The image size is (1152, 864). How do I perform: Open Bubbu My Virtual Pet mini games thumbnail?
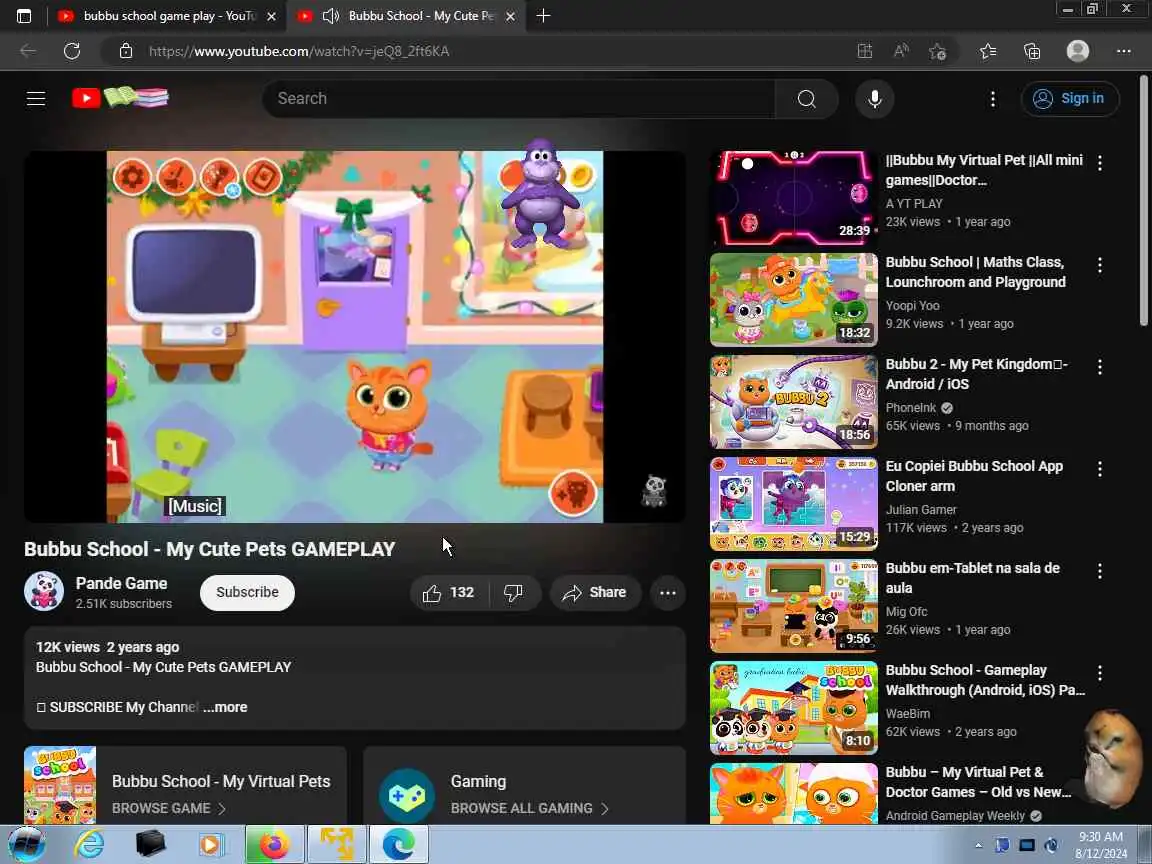[793, 198]
